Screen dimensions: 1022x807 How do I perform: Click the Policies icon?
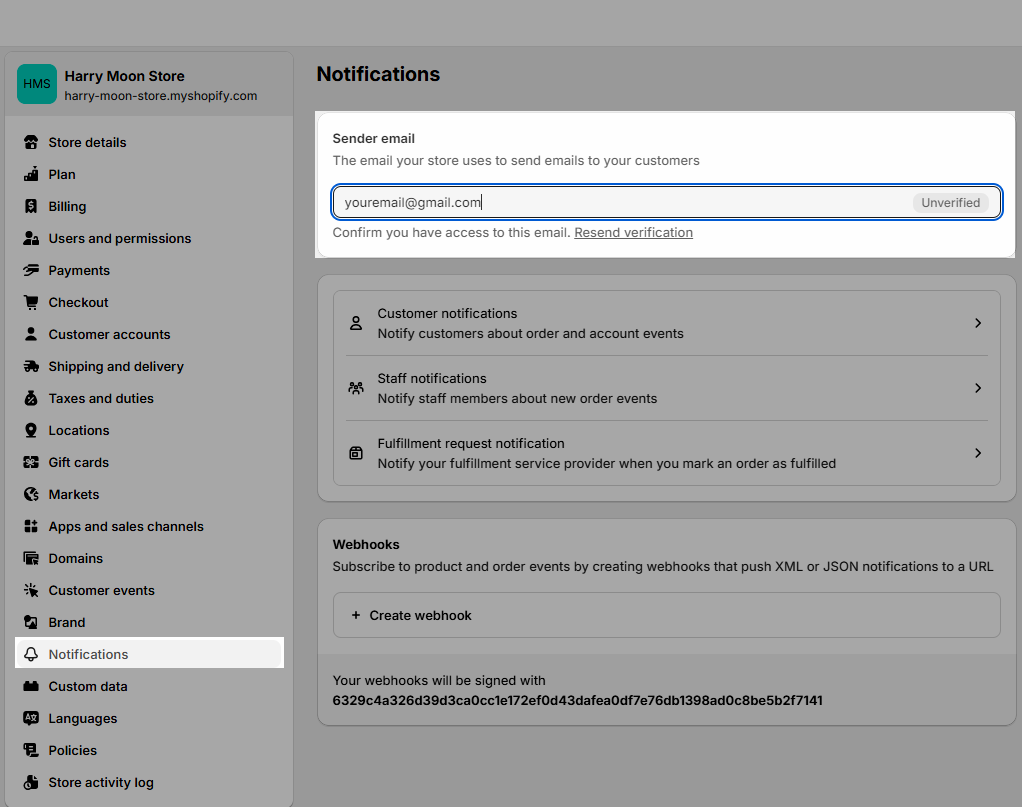pyautogui.click(x=31, y=750)
